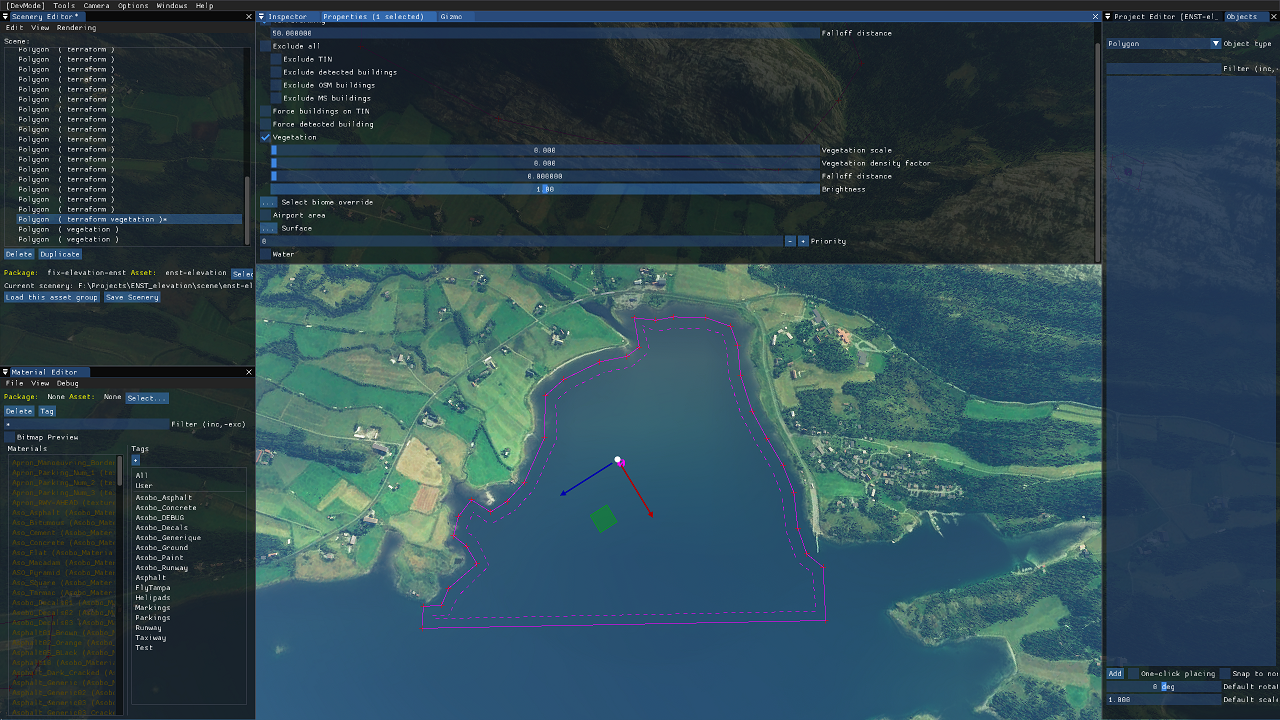Viewport: 1280px width, 720px height.
Task: Click the blue gizmo axis arrowhead
Action: (x=563, y=493)
